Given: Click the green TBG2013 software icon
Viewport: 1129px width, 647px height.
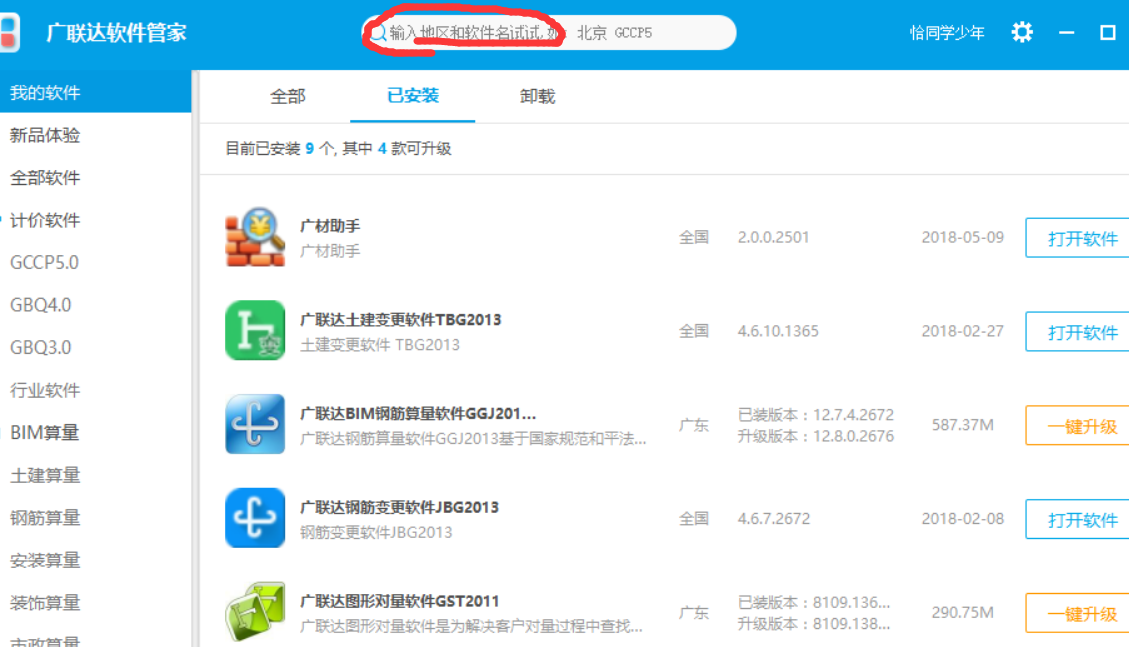Looking at the screenshot, I should pyautogui.click(x=255, y=330).
